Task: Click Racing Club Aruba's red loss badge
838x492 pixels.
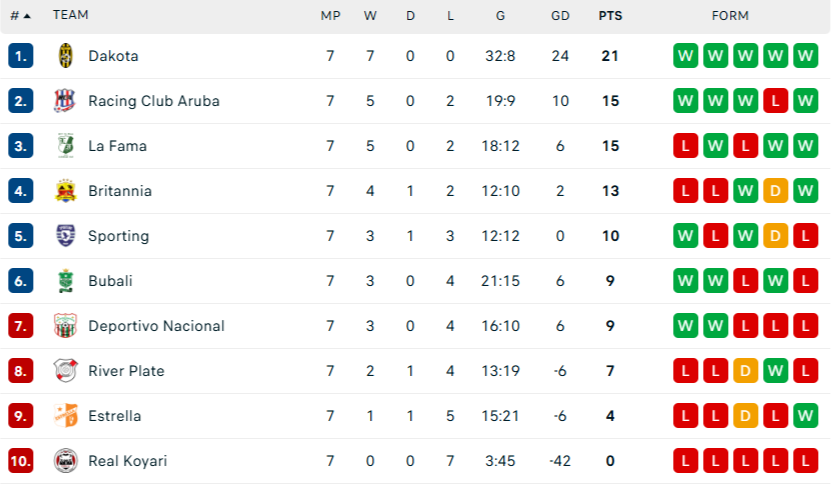Action: [x=775, y=101]
